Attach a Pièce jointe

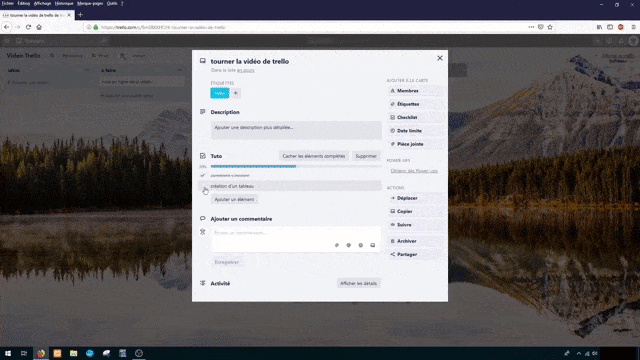click(415, 144)
